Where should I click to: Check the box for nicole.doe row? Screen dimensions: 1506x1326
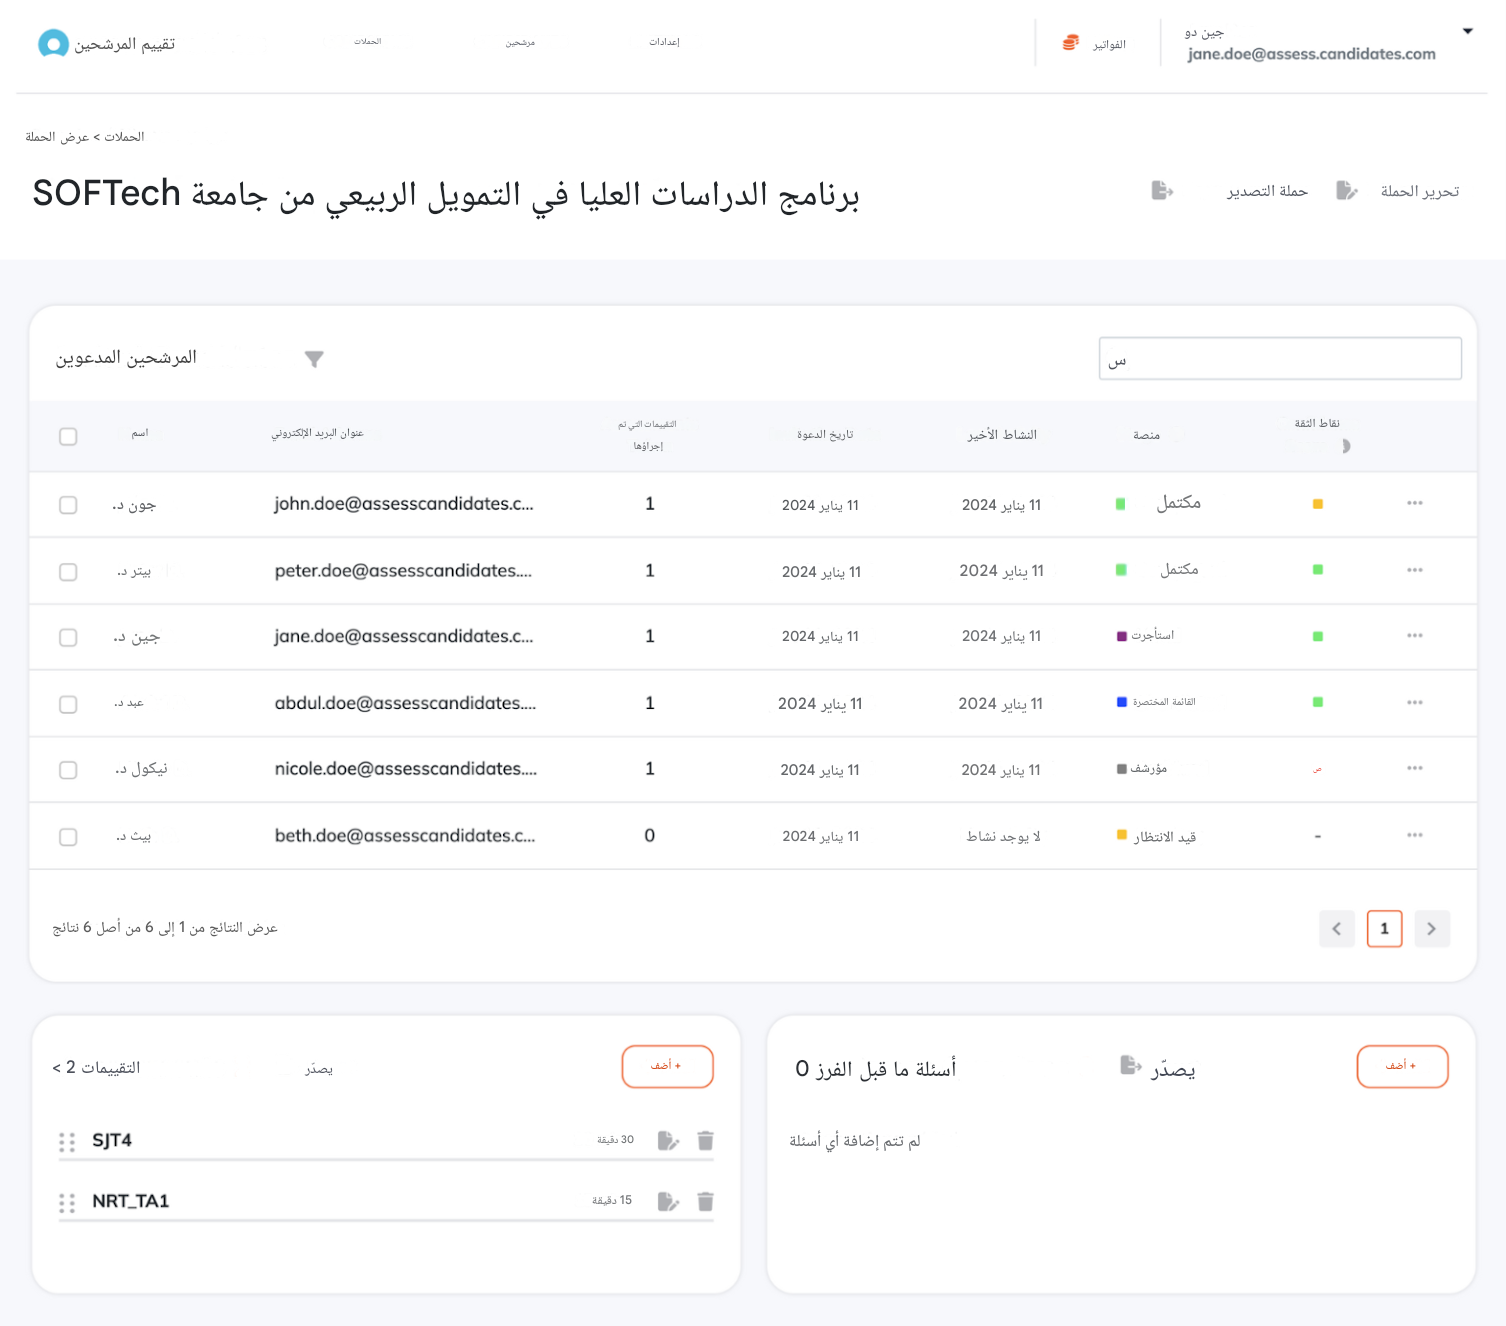click(68, 770)
